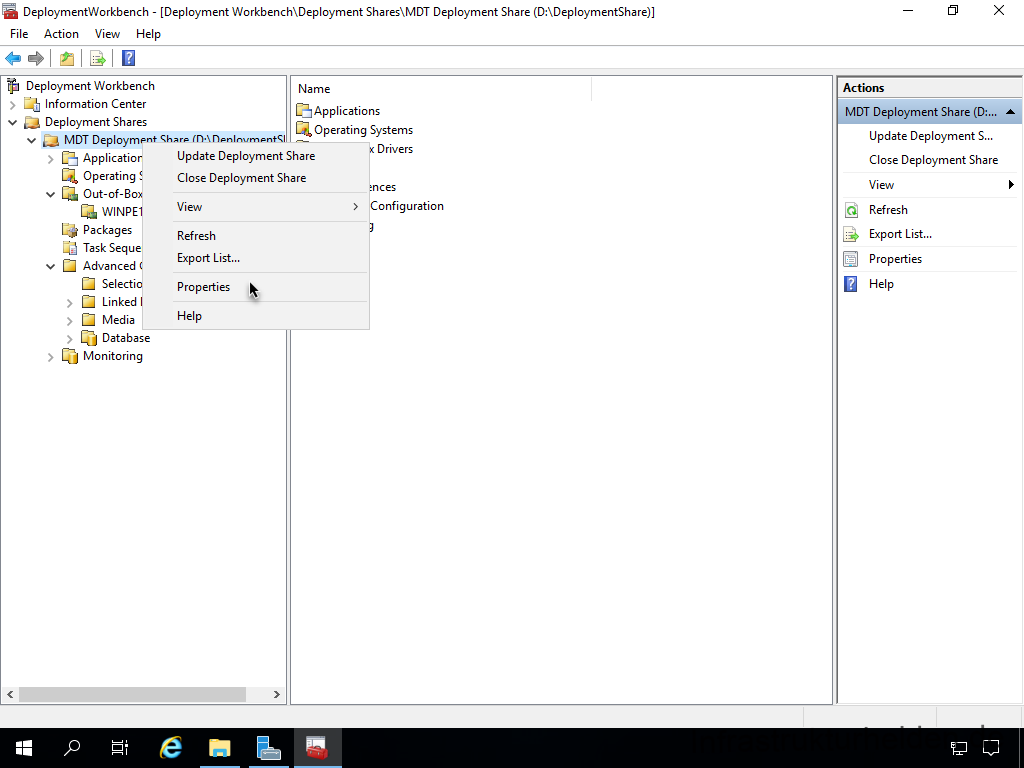Image resolution: width=1024 pixels, height=768 pixels.
Task: Collapse the MDT Deployment Share node
Action: [31, 140]
